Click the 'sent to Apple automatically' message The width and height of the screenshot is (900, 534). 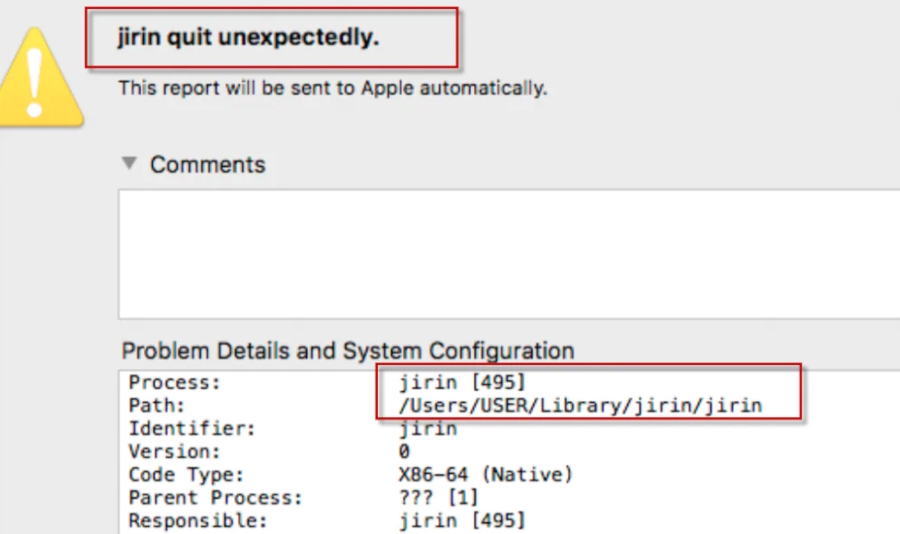pos(332,88)
